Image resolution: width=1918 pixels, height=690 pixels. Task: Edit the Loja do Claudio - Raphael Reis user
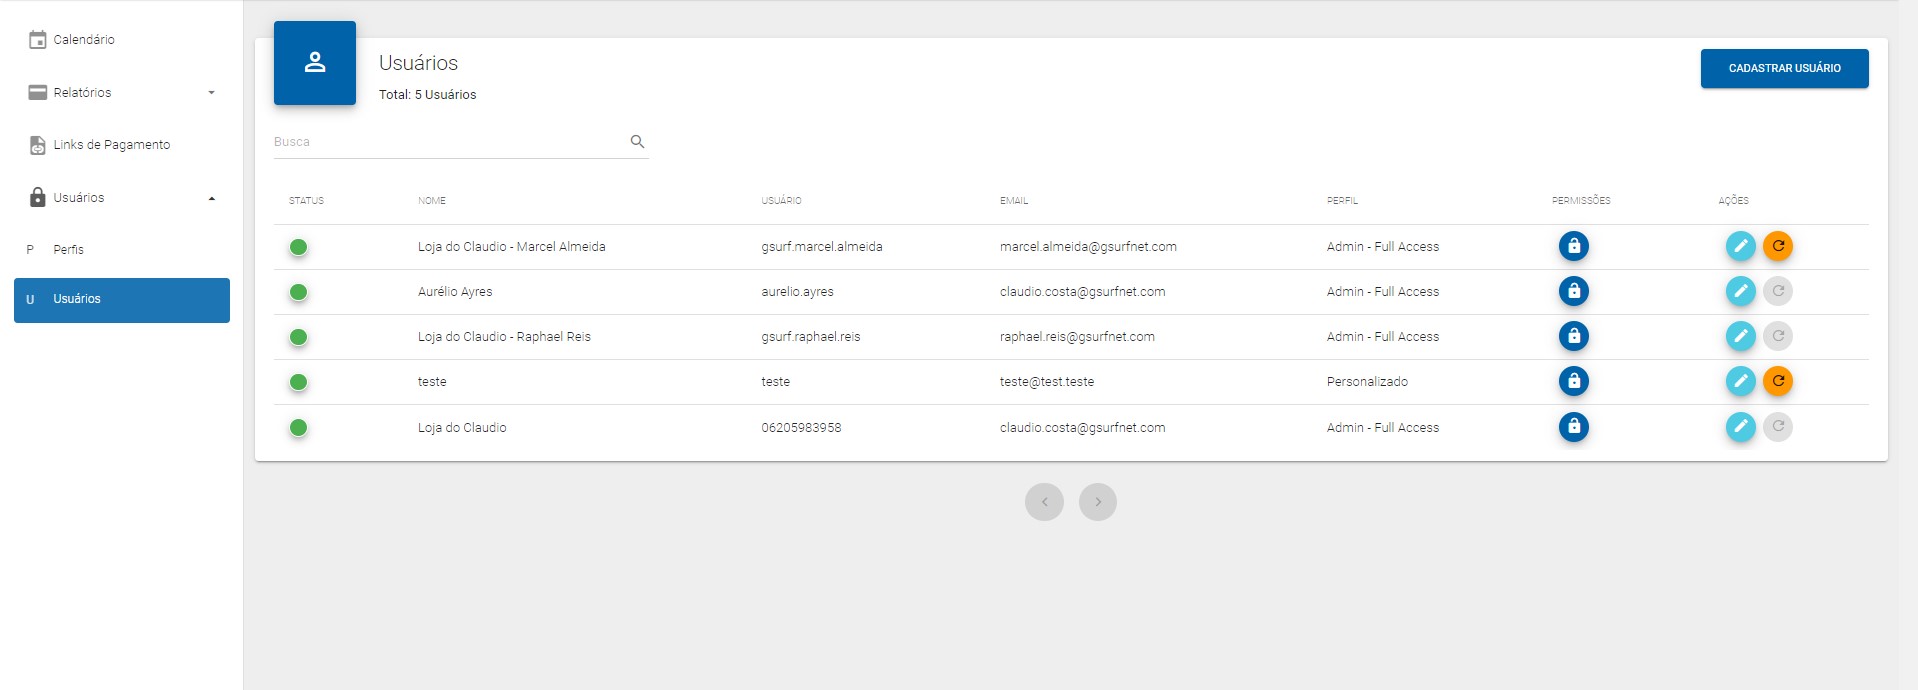click(1740, 336)
